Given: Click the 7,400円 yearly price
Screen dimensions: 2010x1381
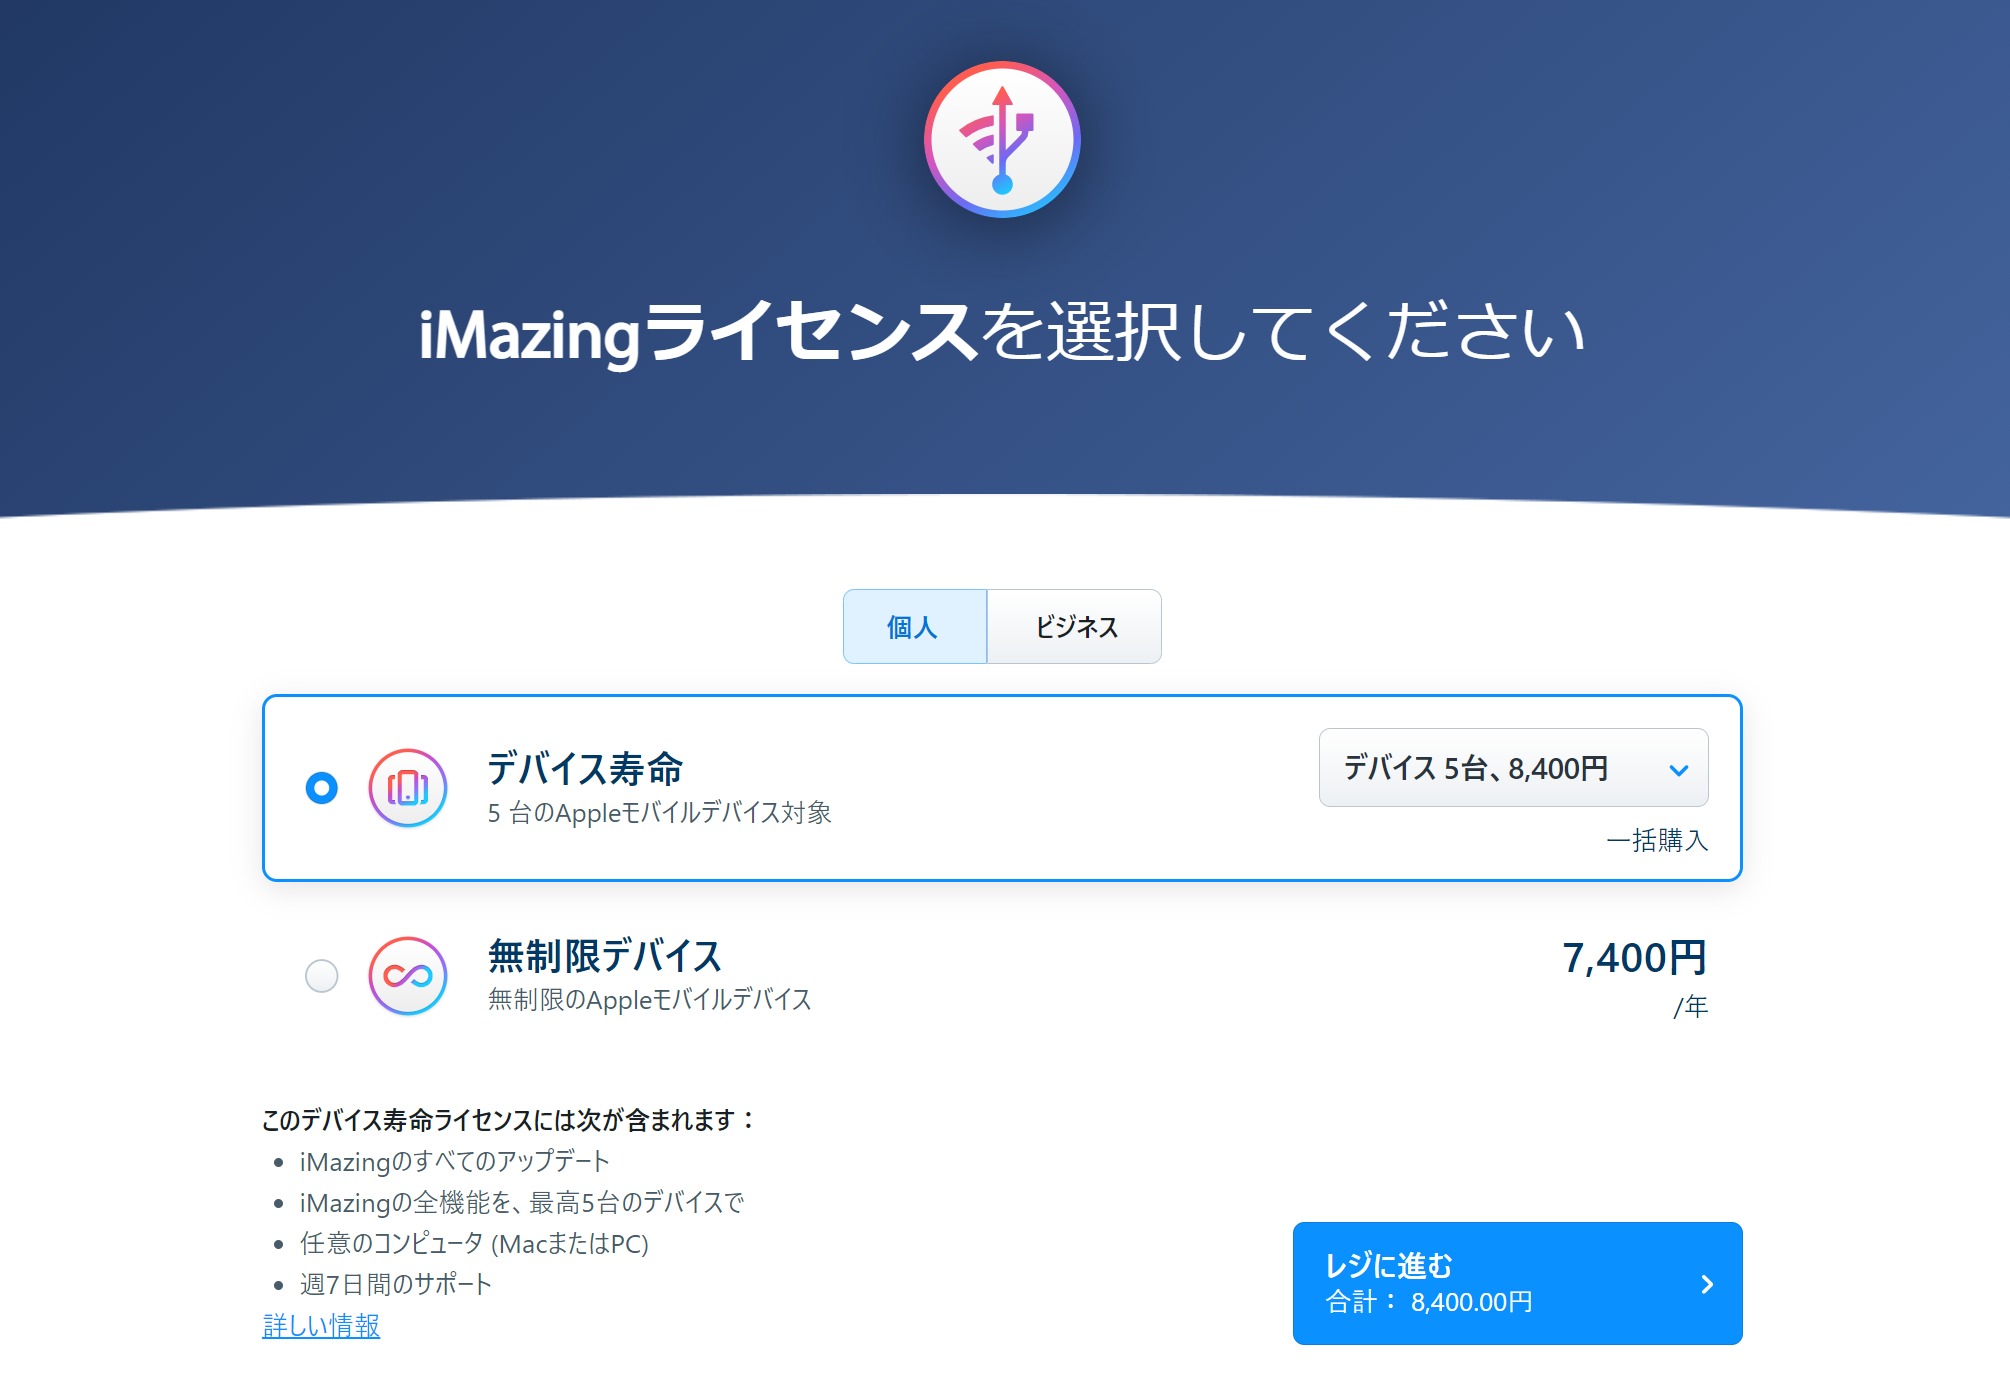Looking at the screenshot, I should pyautogui.click(x=1634, y=958).
